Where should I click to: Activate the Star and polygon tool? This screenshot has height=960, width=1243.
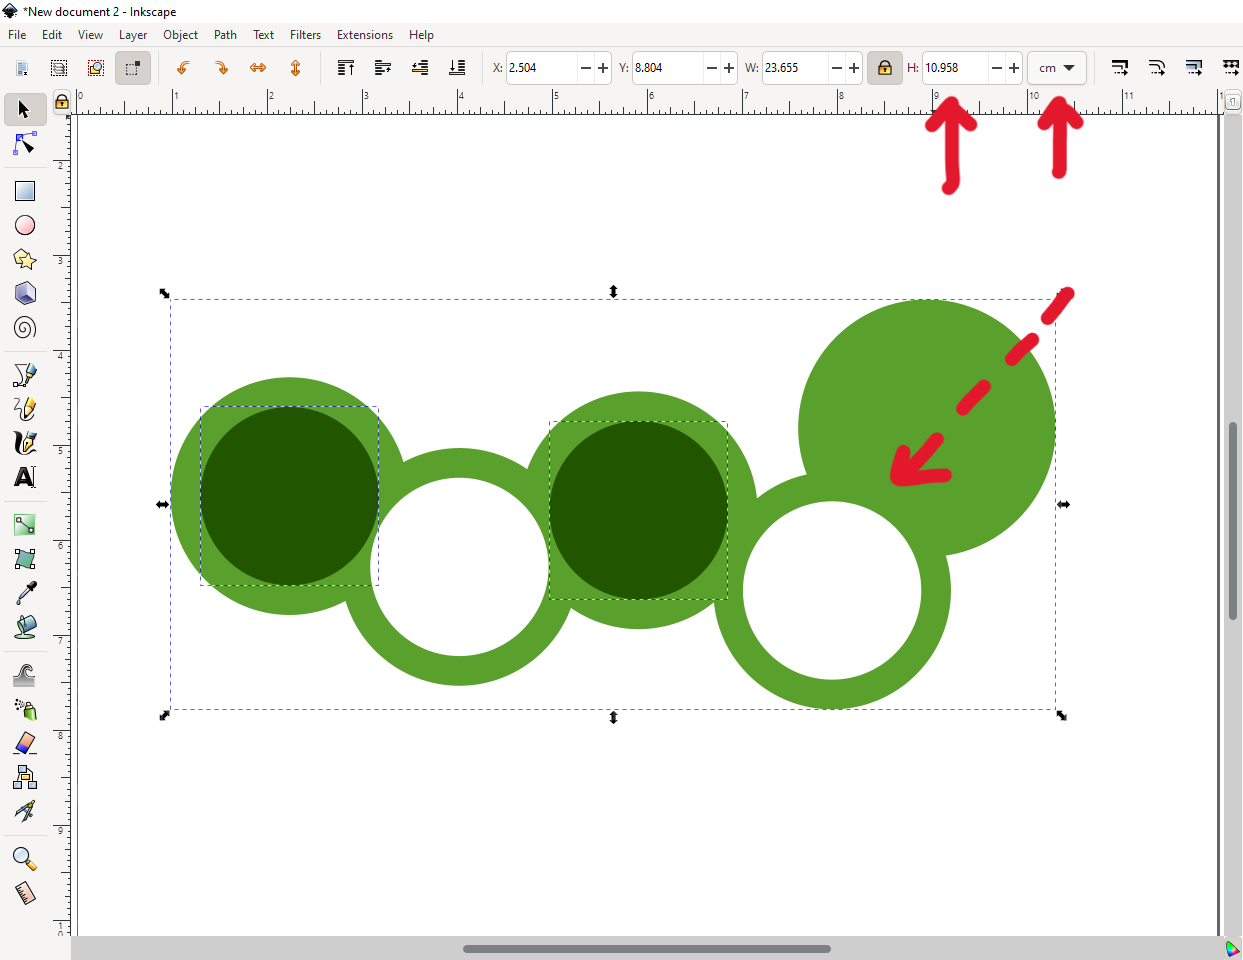pyautogui.click(x=25, y=260)
